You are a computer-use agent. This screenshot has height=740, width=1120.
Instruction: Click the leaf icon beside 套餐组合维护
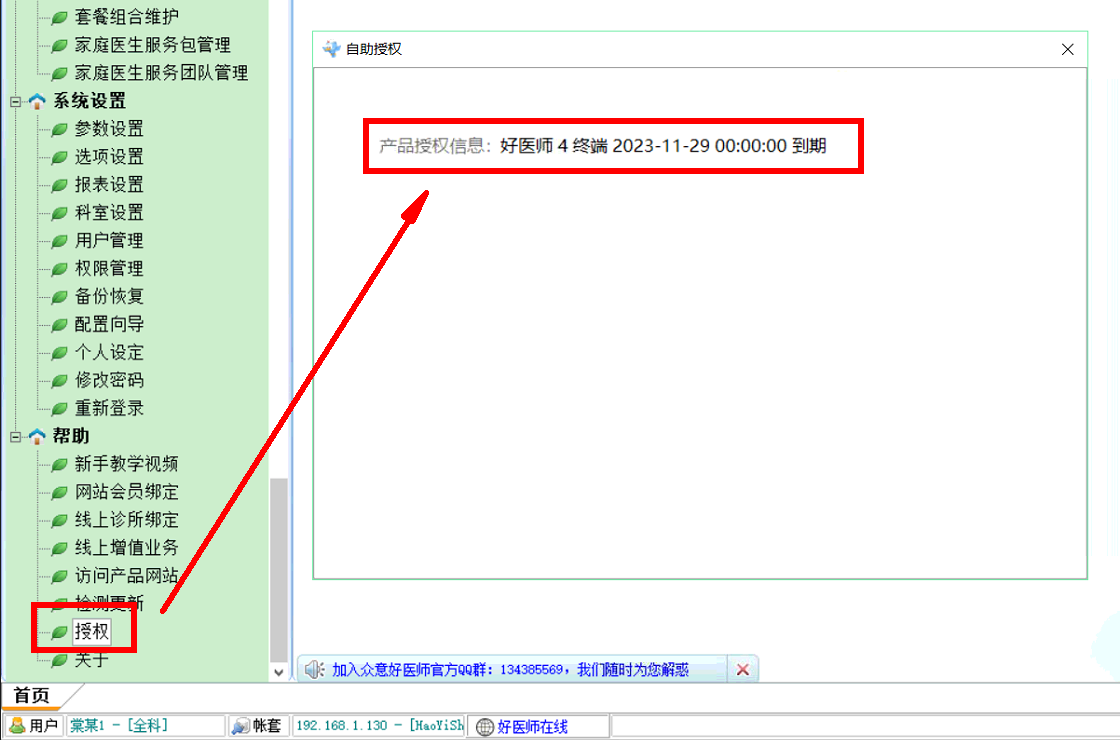59,17
